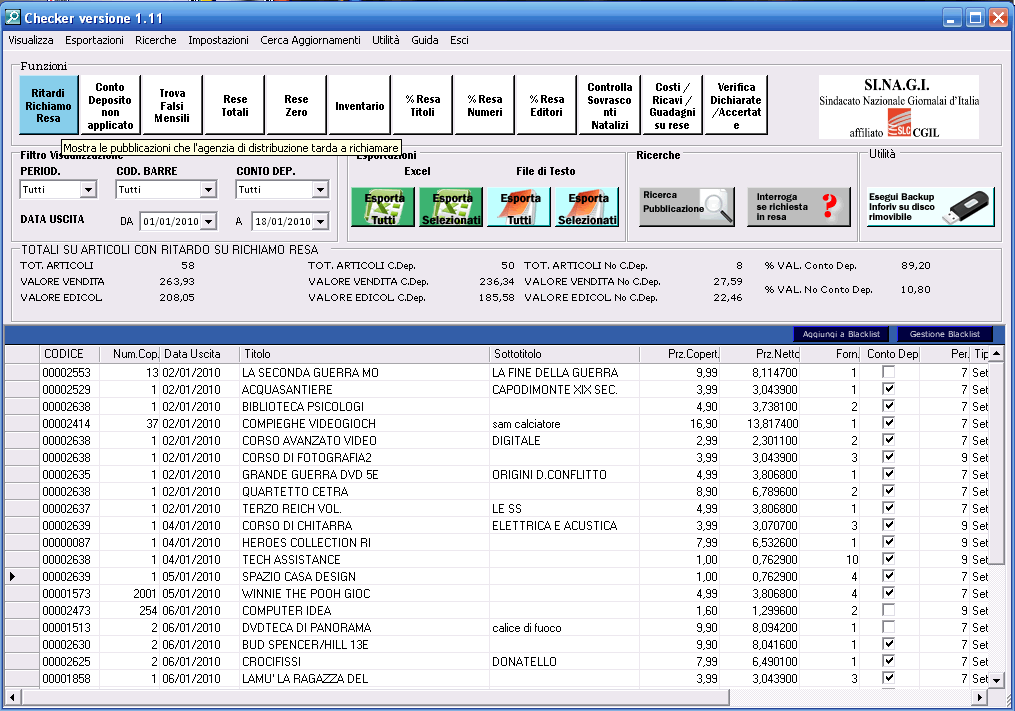The width and height of the screenshot is (1015, 711).
Task: Toggle Conto Dep checkbox for COMPUTER IDEA
Action: pos(889,610)
